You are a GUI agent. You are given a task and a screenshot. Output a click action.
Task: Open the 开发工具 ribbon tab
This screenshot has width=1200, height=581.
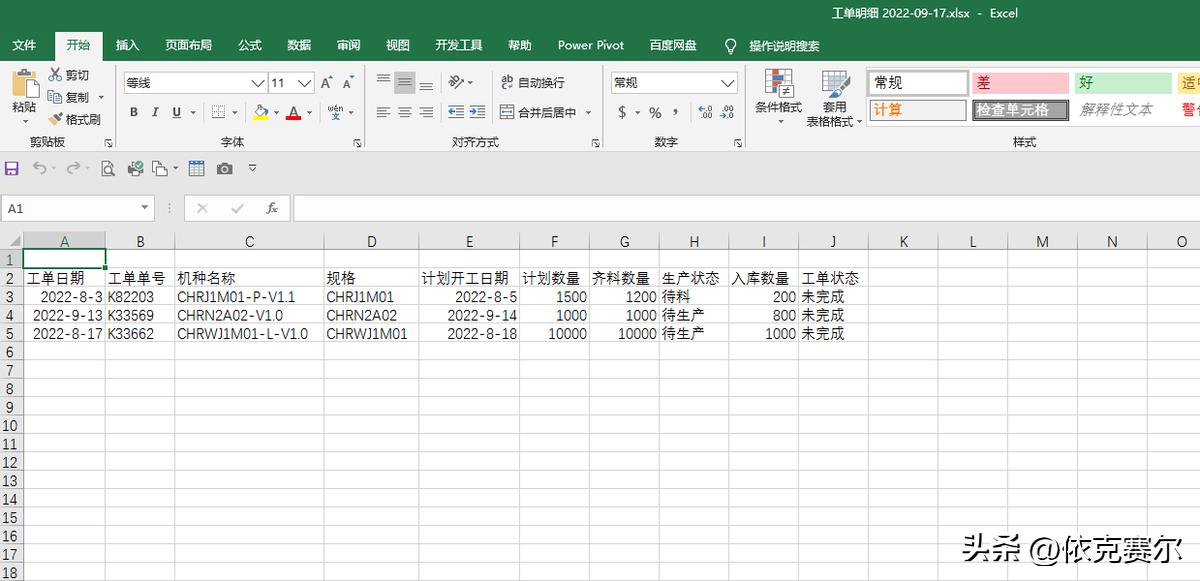pos(459,45)
